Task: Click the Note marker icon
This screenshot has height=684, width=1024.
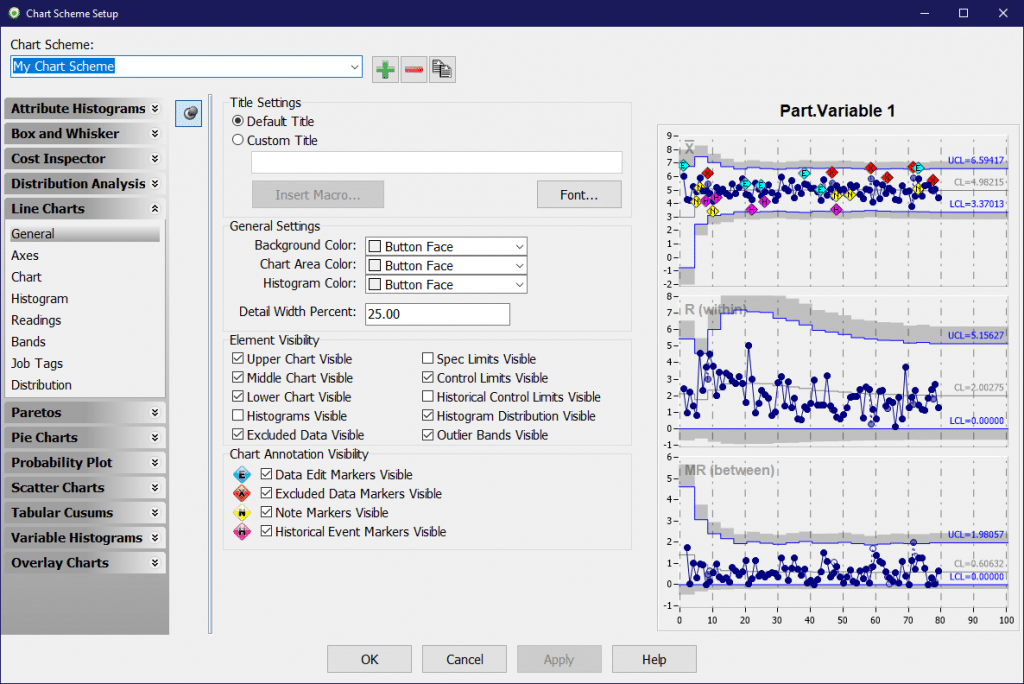Action: point(241,513)
